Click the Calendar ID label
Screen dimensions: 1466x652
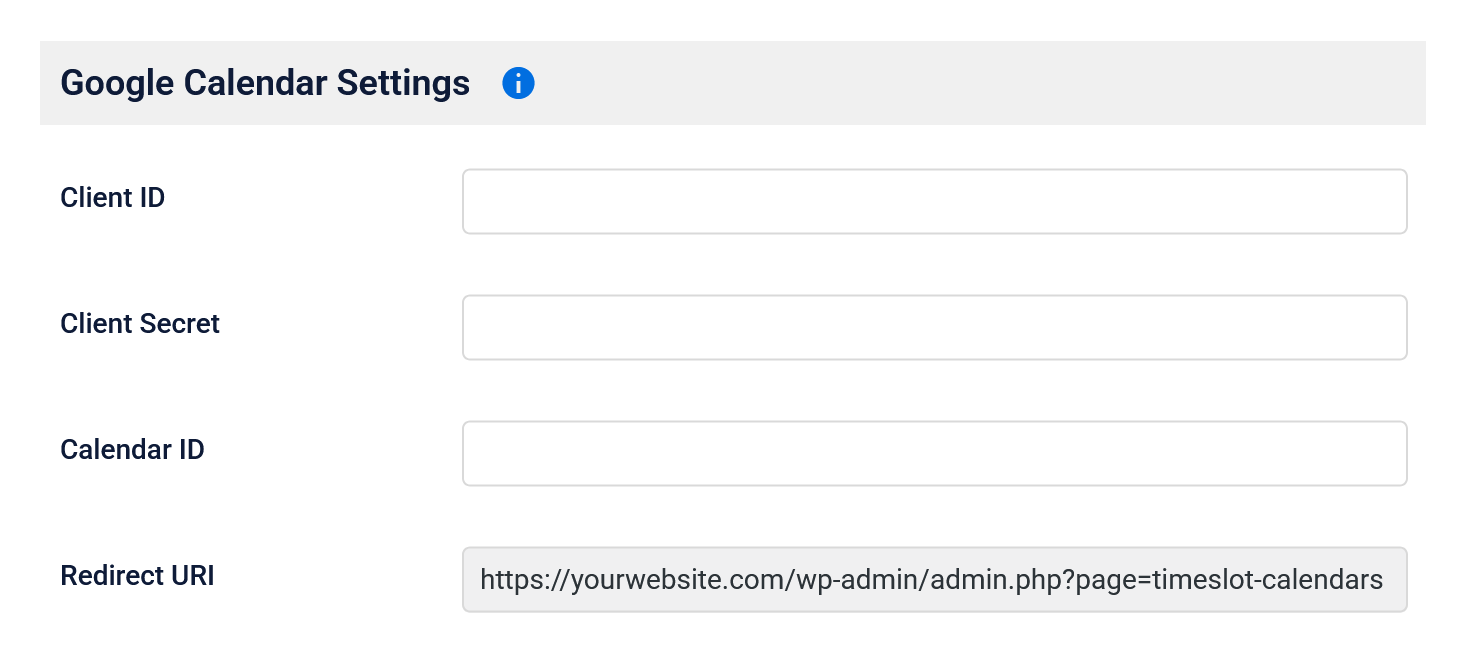point(132,449)
